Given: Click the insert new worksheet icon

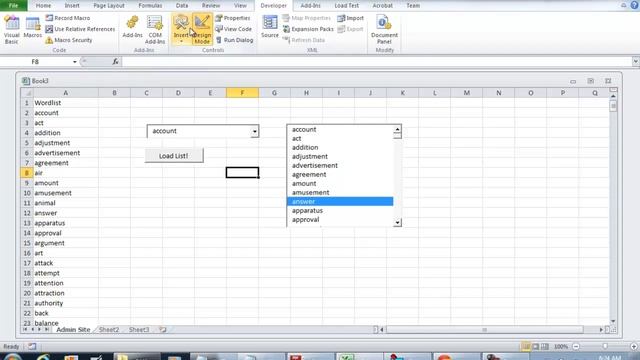Looking at the screenshot, I should [x=163, y=329].
